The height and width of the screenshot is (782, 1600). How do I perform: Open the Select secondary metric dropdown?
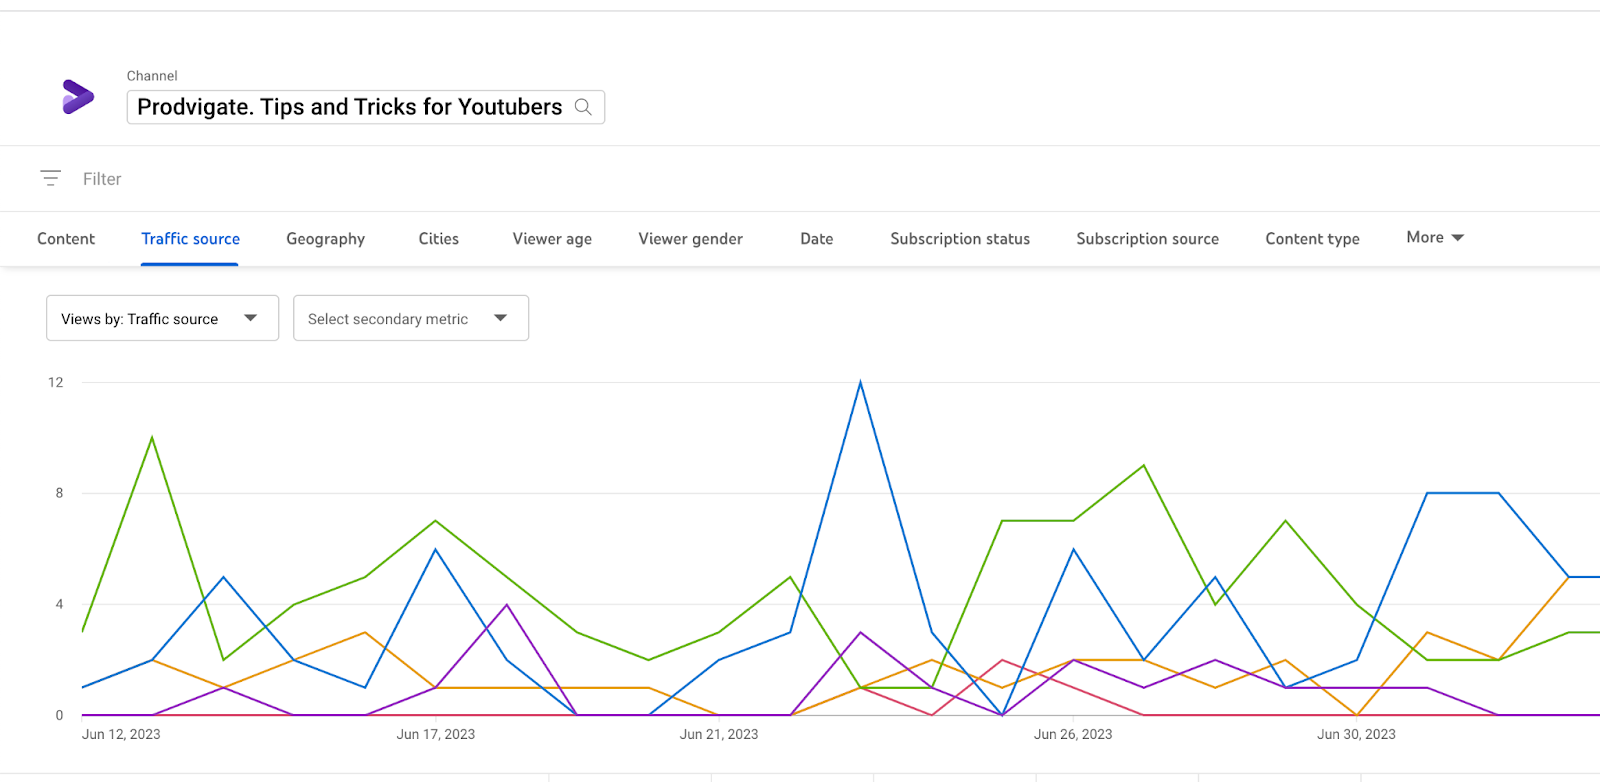click(410, 318)
